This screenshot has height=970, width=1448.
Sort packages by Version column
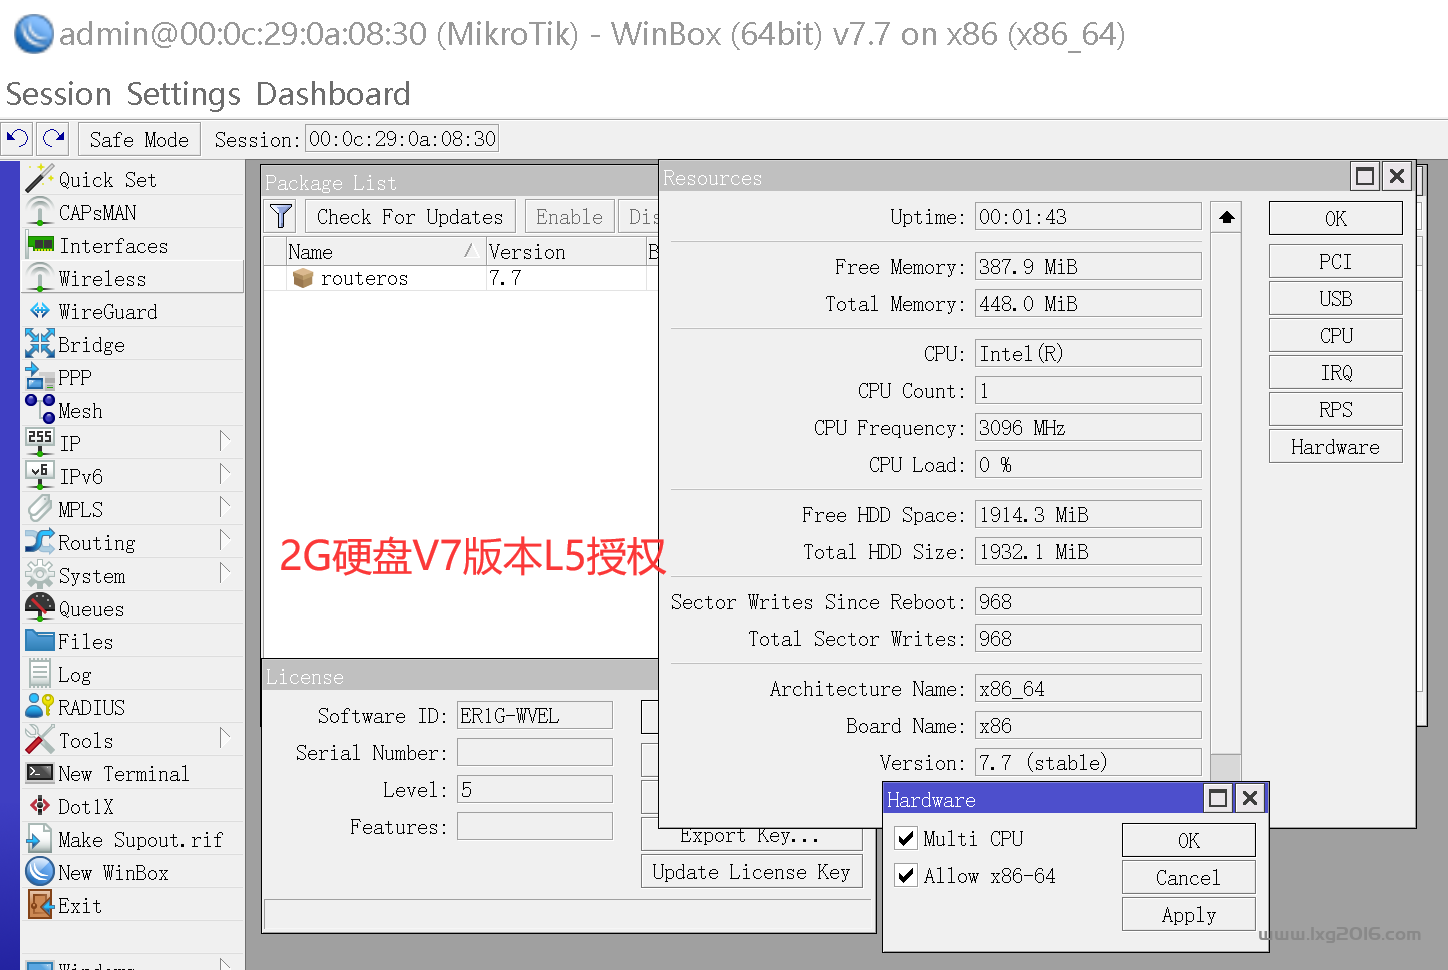click(x=565, y=252)
